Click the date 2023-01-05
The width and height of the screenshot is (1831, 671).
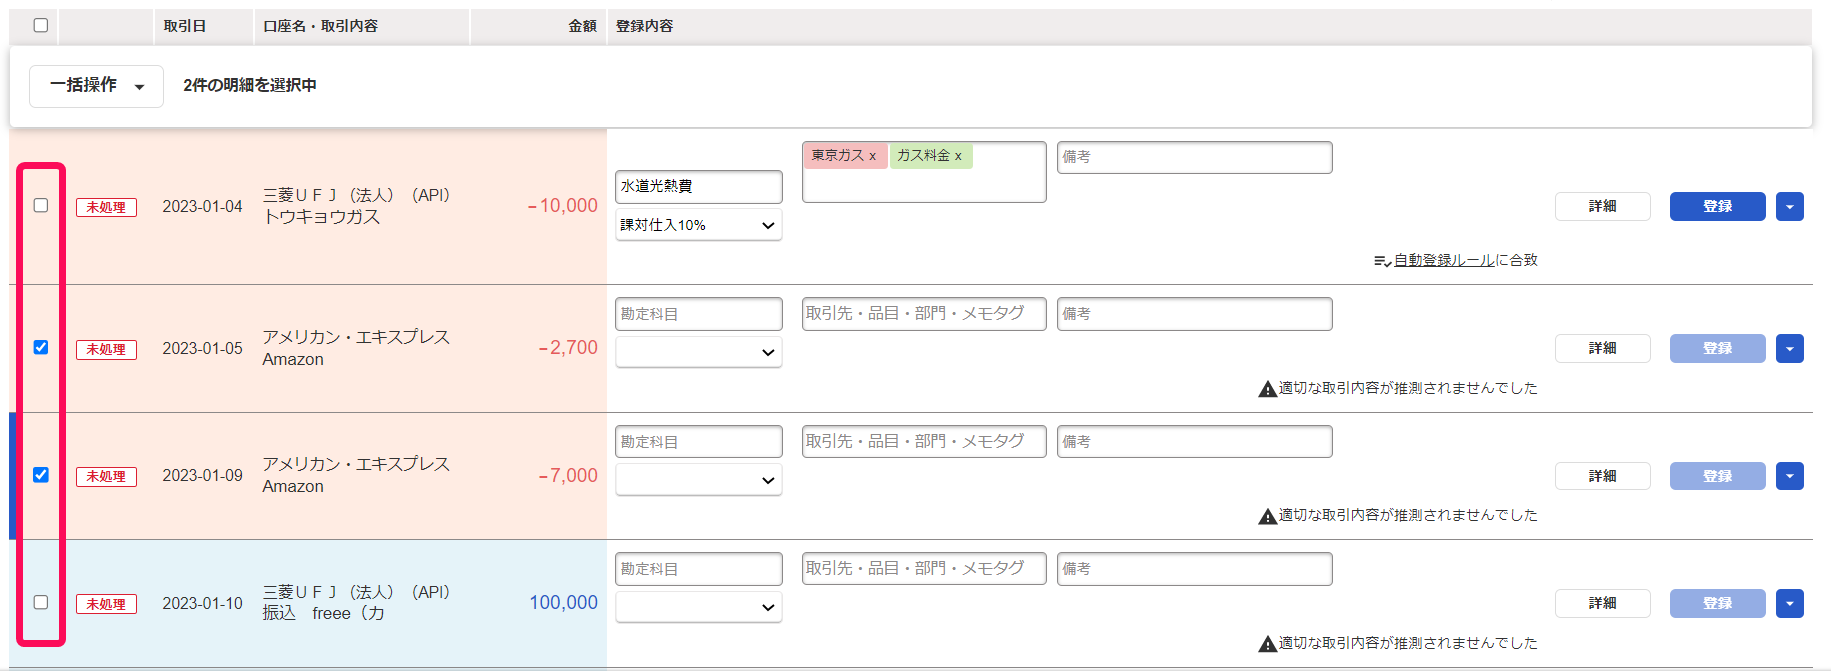coord(202,349)
